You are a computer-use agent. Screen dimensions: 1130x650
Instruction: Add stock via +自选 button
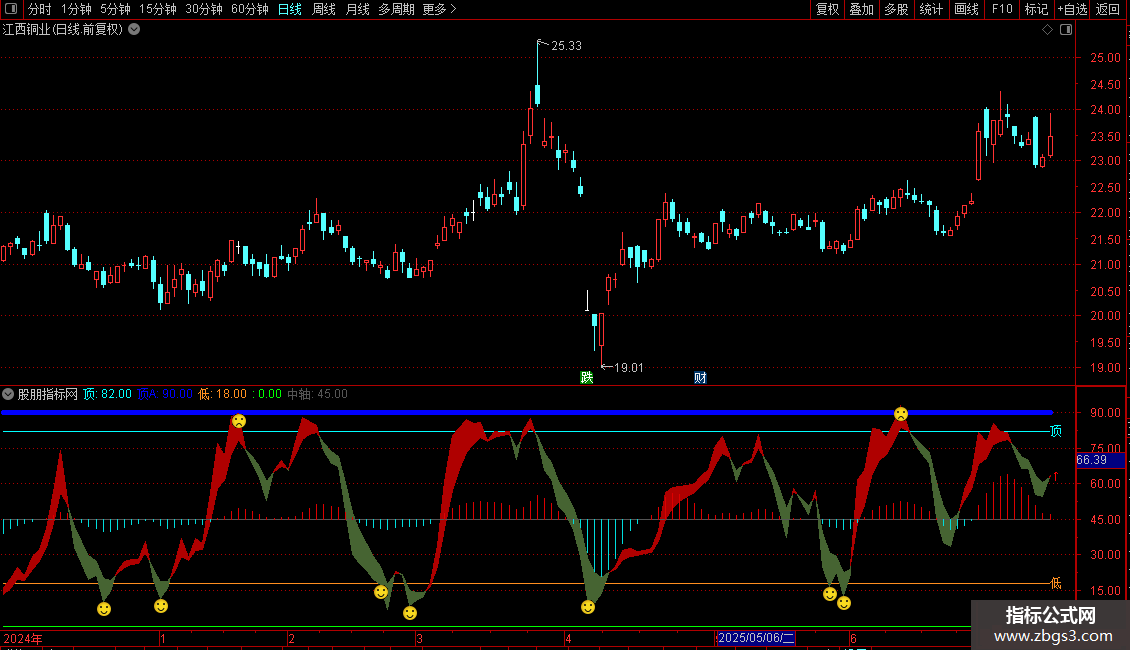[1072, 9]
